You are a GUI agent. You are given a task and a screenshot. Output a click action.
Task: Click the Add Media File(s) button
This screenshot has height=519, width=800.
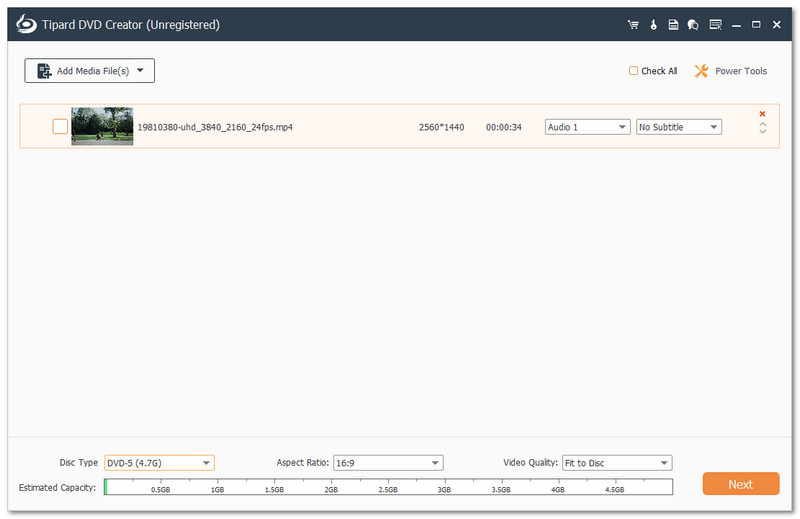(x=89, y=70)
